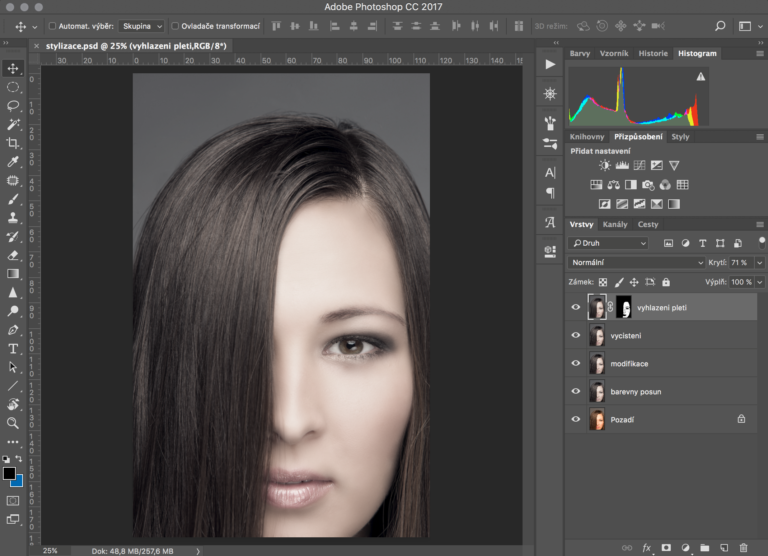Image resolution: width=768 pixels, height=556 pixels.
Task: Activate the Zoom magnifier tool
Action: [13, 423]
